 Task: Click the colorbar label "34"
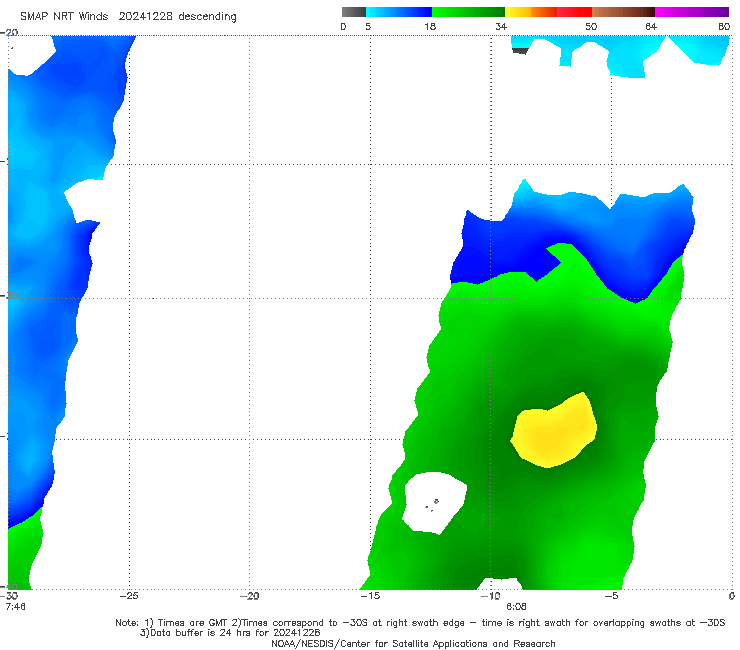pos(501,26)
